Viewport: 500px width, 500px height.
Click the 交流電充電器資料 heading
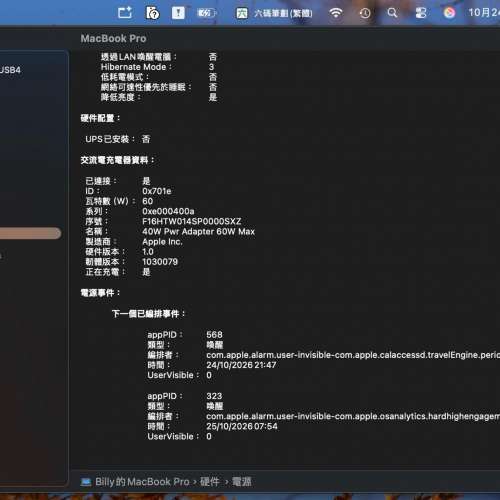point(117,160)
